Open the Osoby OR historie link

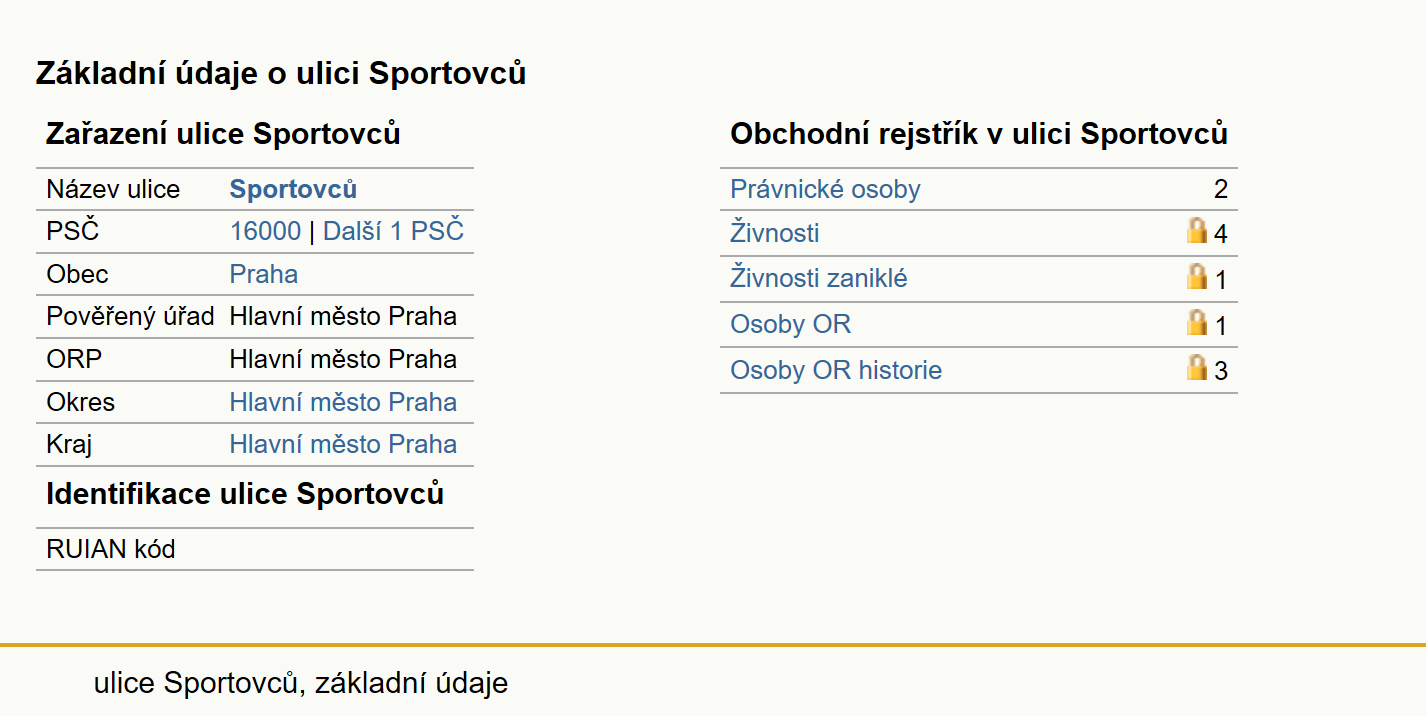[836, 370]
